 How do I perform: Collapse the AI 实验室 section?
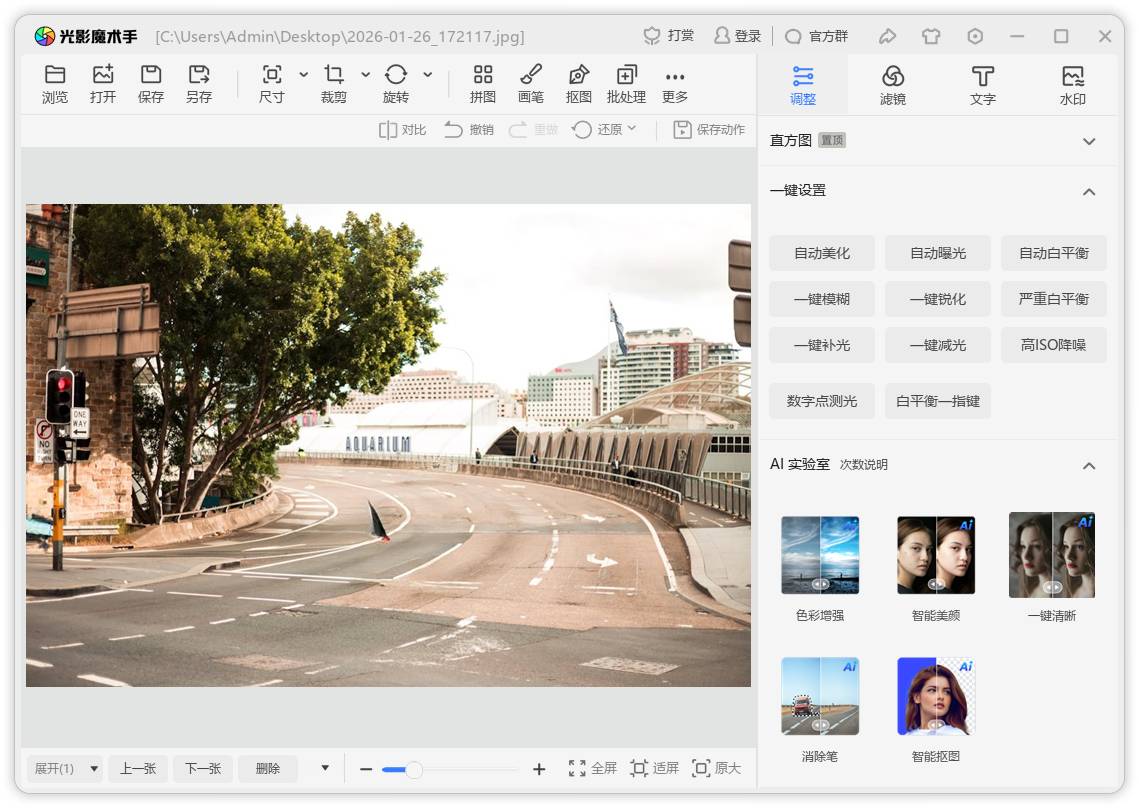(x=1089, y=465)
